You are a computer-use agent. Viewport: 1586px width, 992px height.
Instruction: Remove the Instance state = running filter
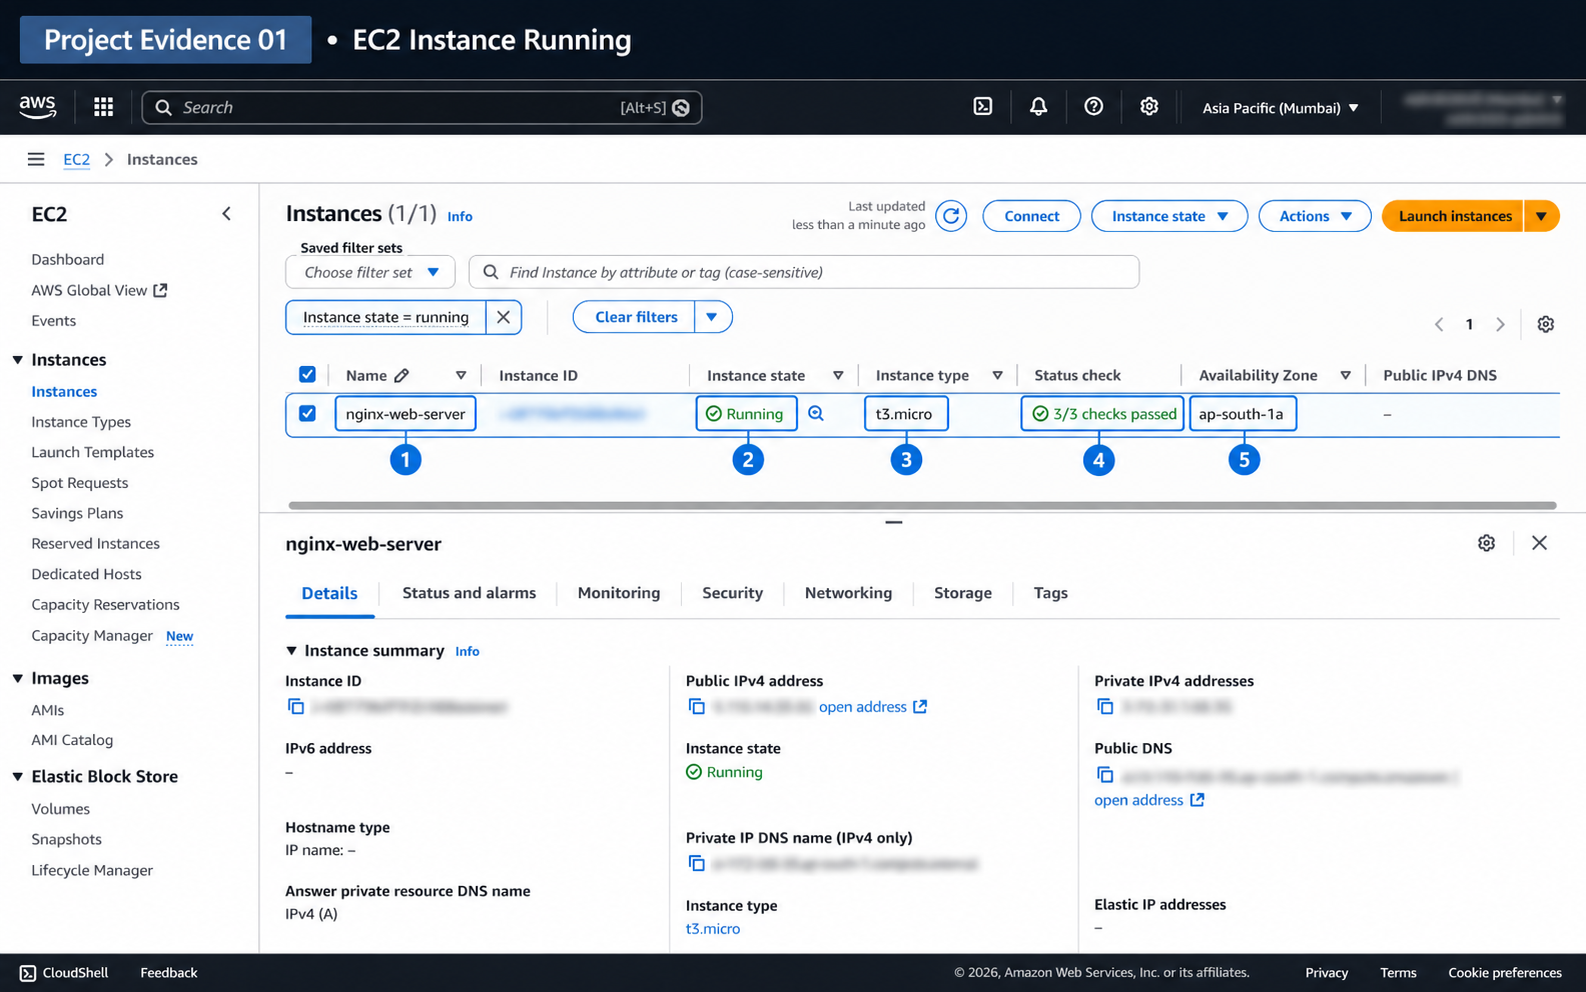503,317
